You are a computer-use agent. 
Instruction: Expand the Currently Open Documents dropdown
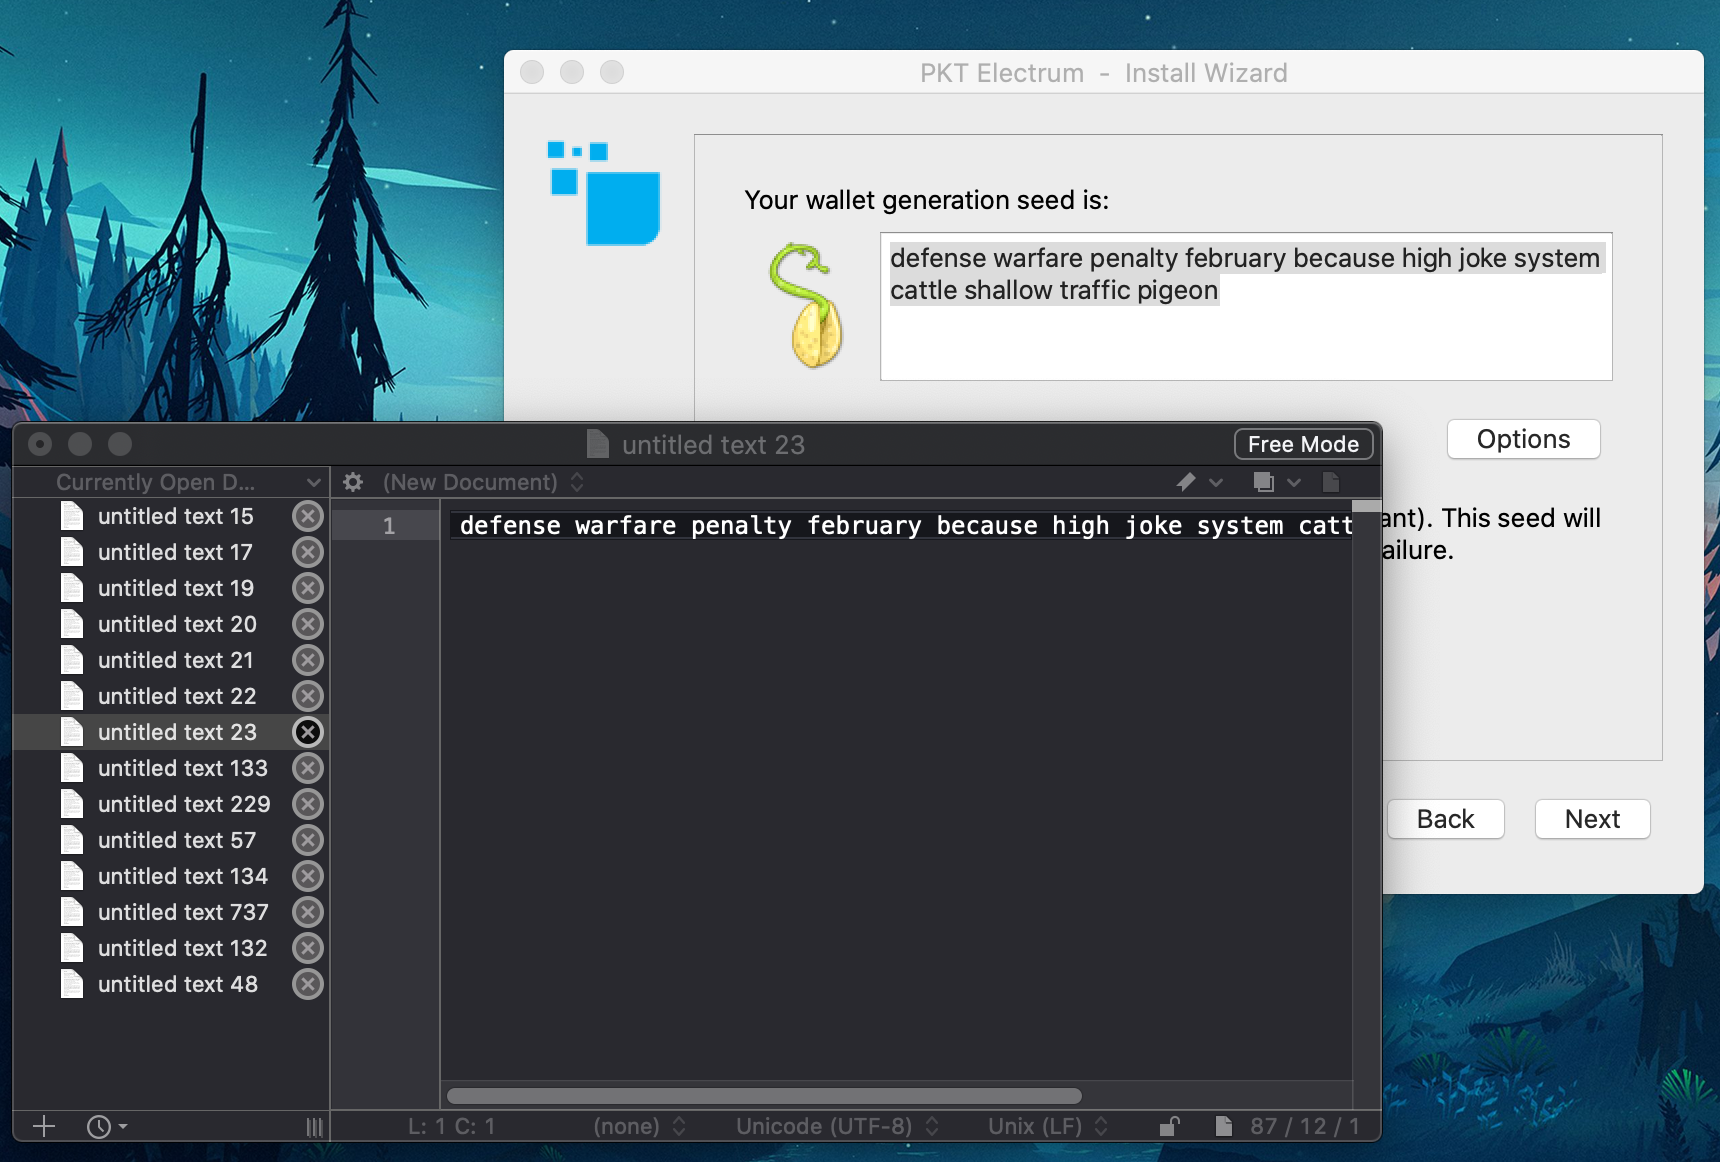tap(313, 482)
